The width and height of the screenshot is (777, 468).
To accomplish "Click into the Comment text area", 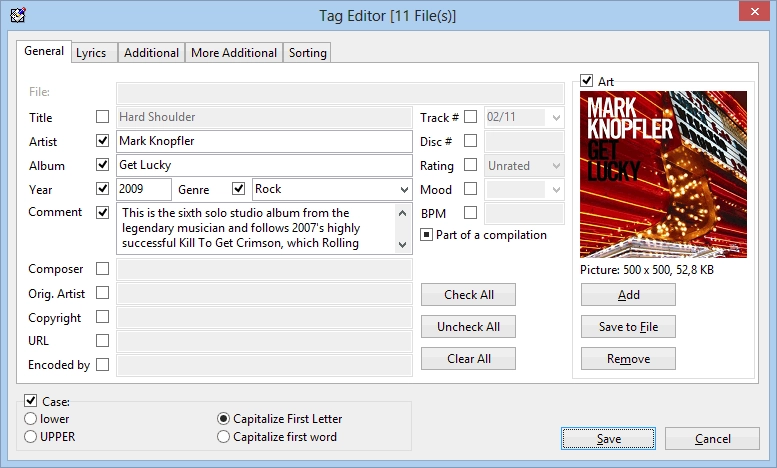I will [x=256, y=228].
